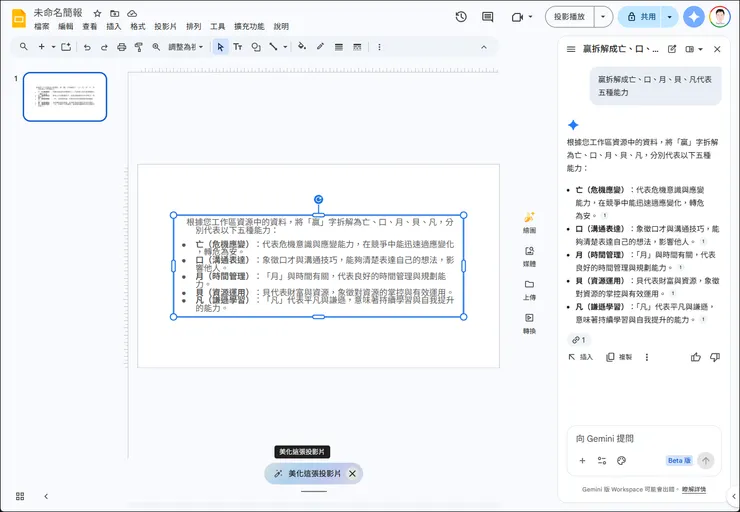Open the toolbar three-dot overflow menu

[379, 47]
